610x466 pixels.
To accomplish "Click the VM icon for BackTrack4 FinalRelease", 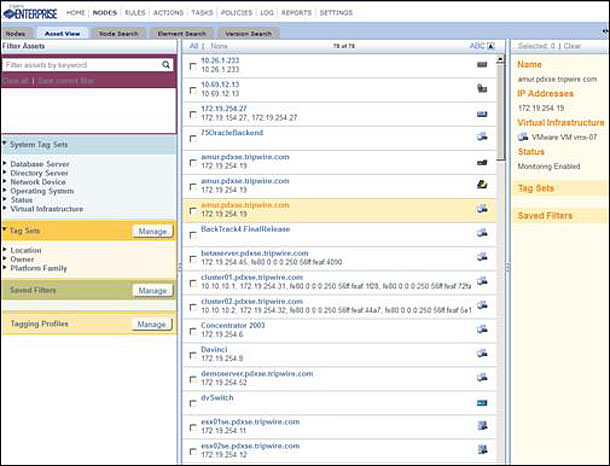I will click(x=482, y=233).
